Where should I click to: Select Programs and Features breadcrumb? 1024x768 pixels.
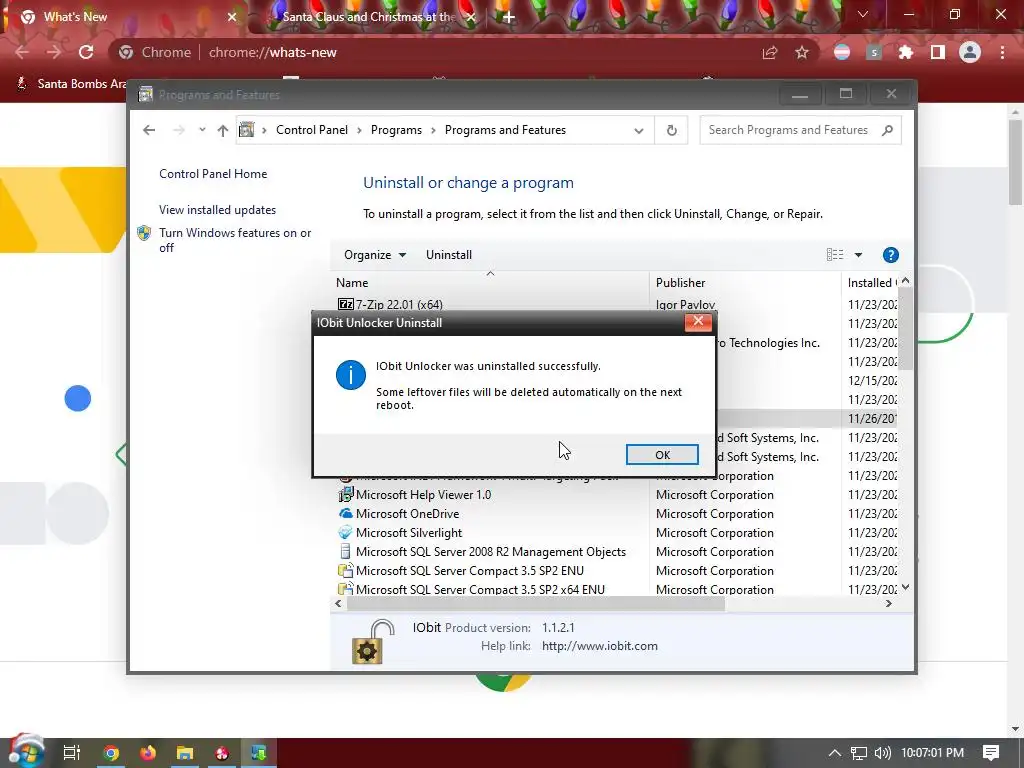505,130
